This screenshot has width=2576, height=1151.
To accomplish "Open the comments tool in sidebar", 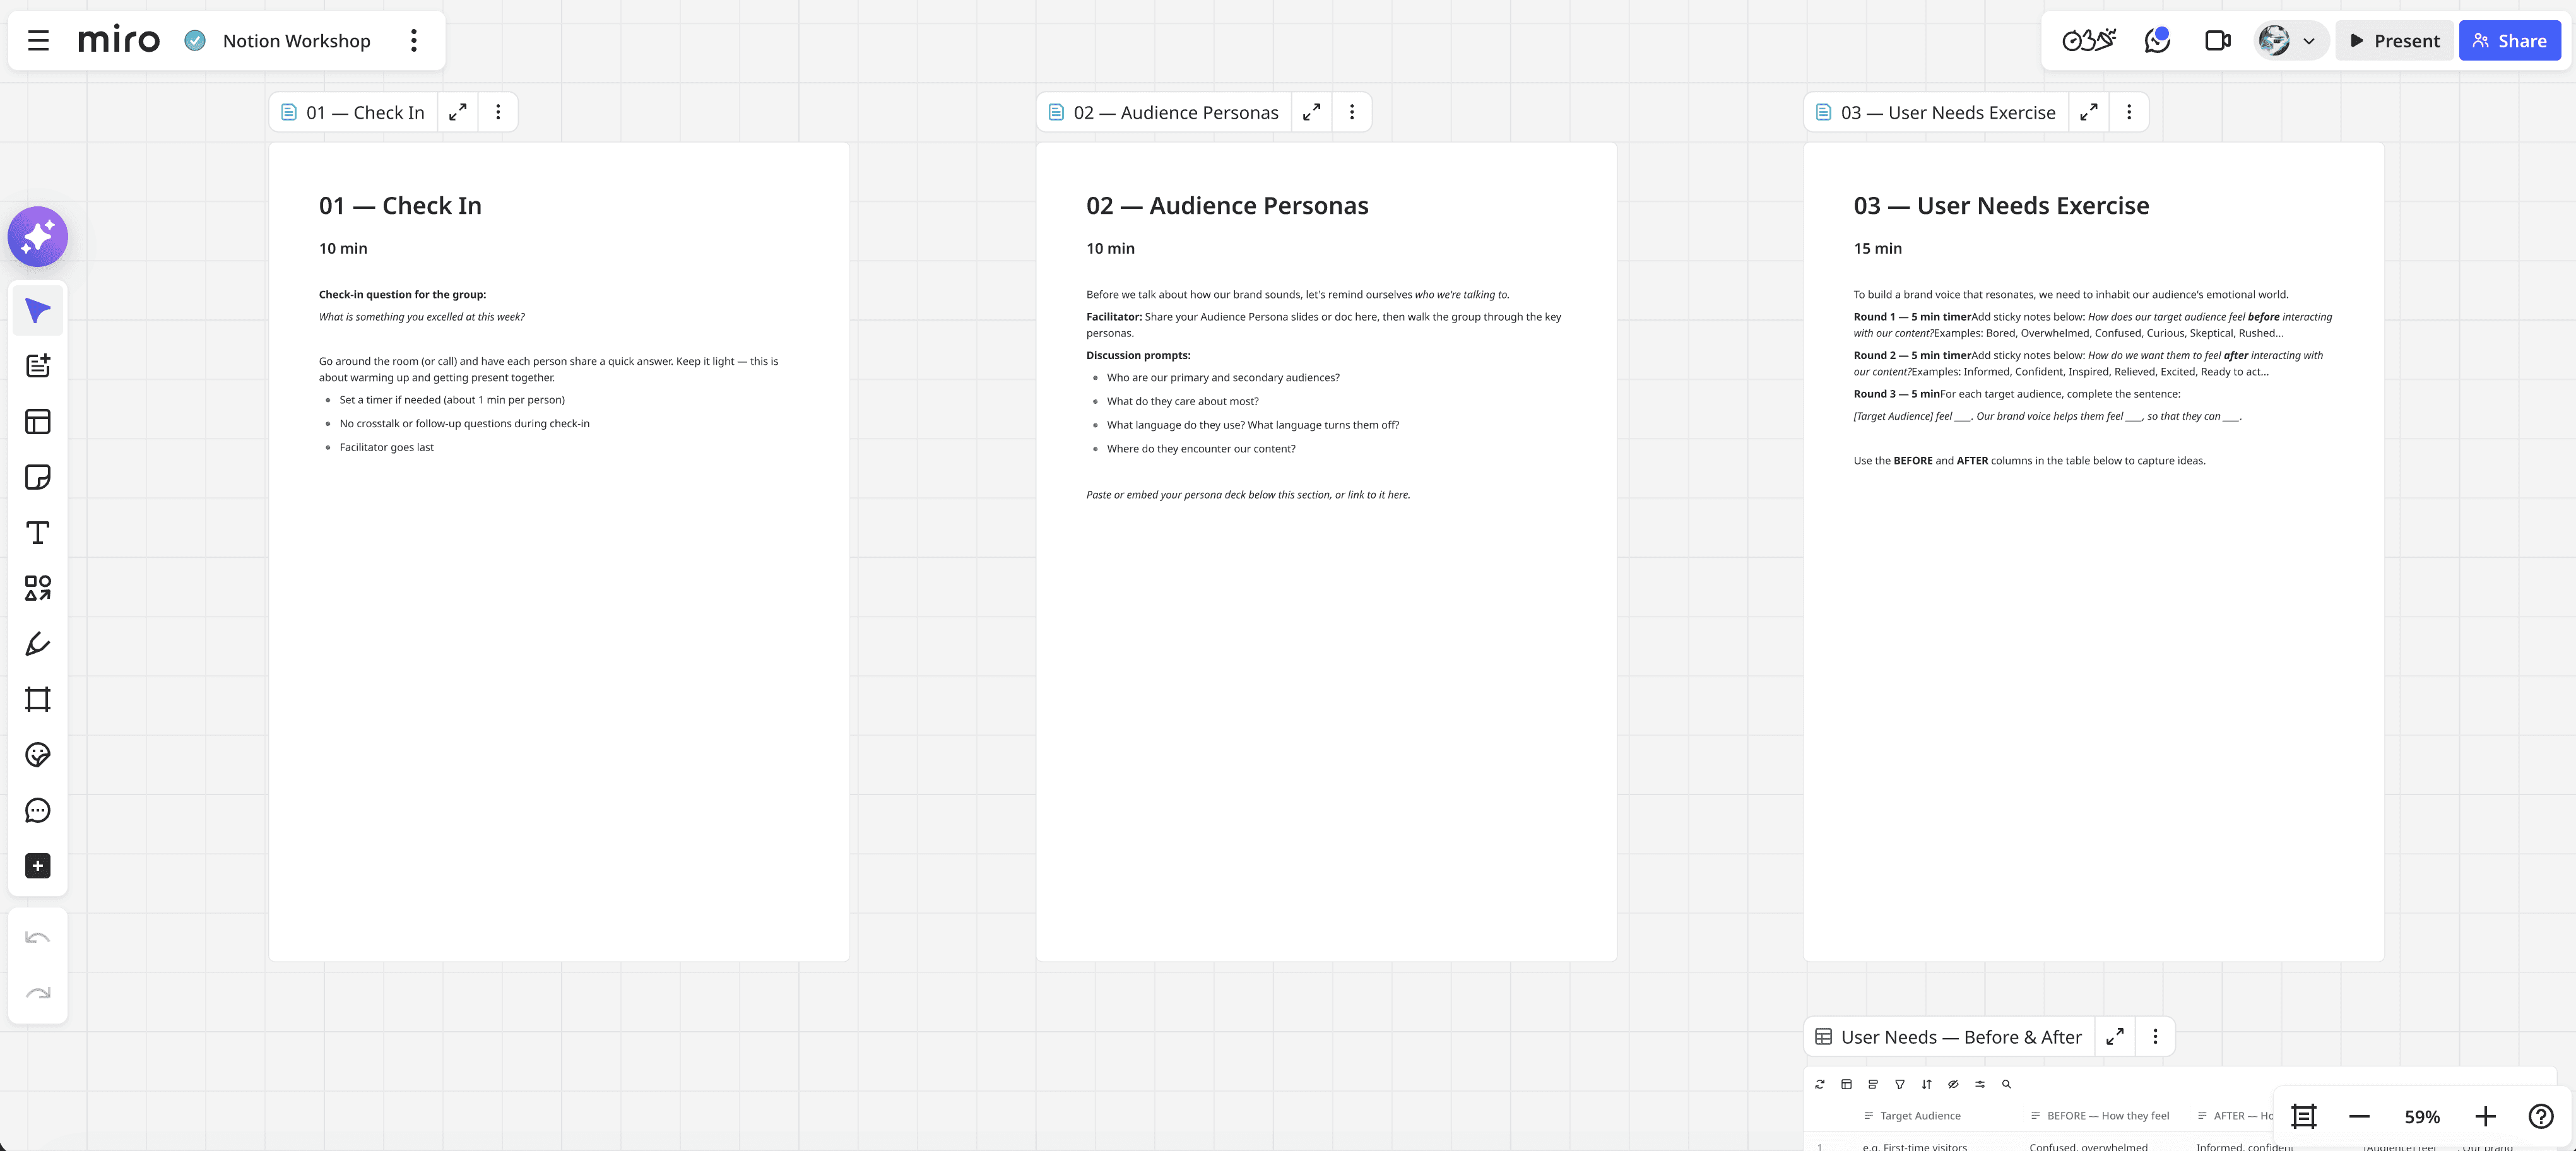I will coord(38,810).
